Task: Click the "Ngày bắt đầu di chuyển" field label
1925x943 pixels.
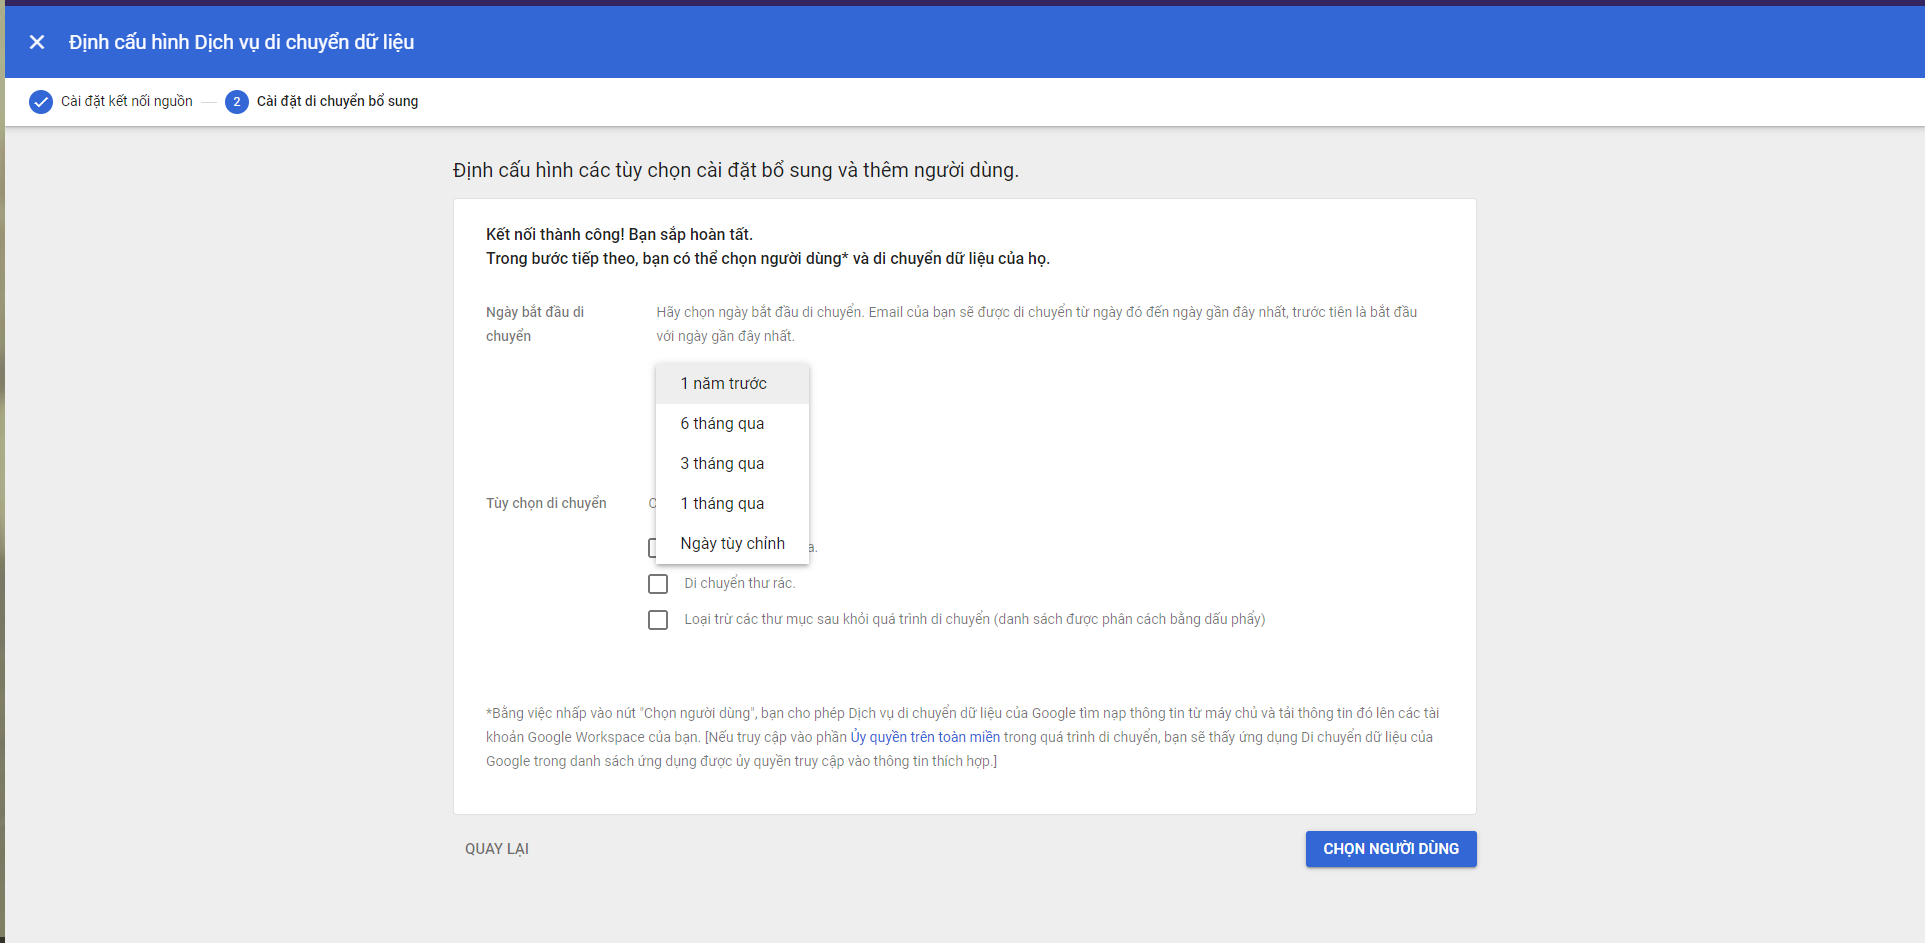Action: point(535,324)
